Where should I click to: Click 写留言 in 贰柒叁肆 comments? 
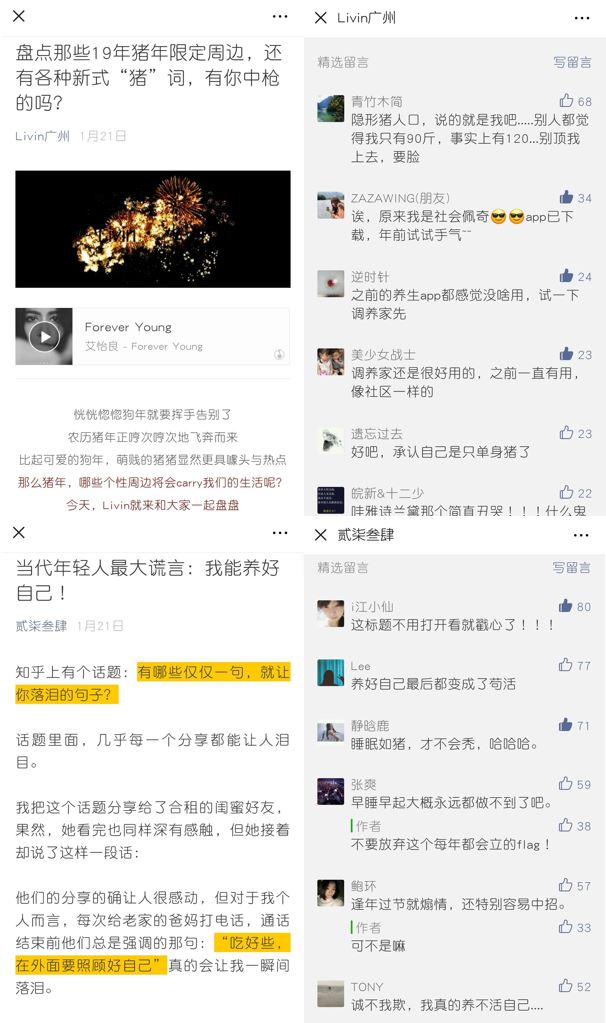coord(571,568)
